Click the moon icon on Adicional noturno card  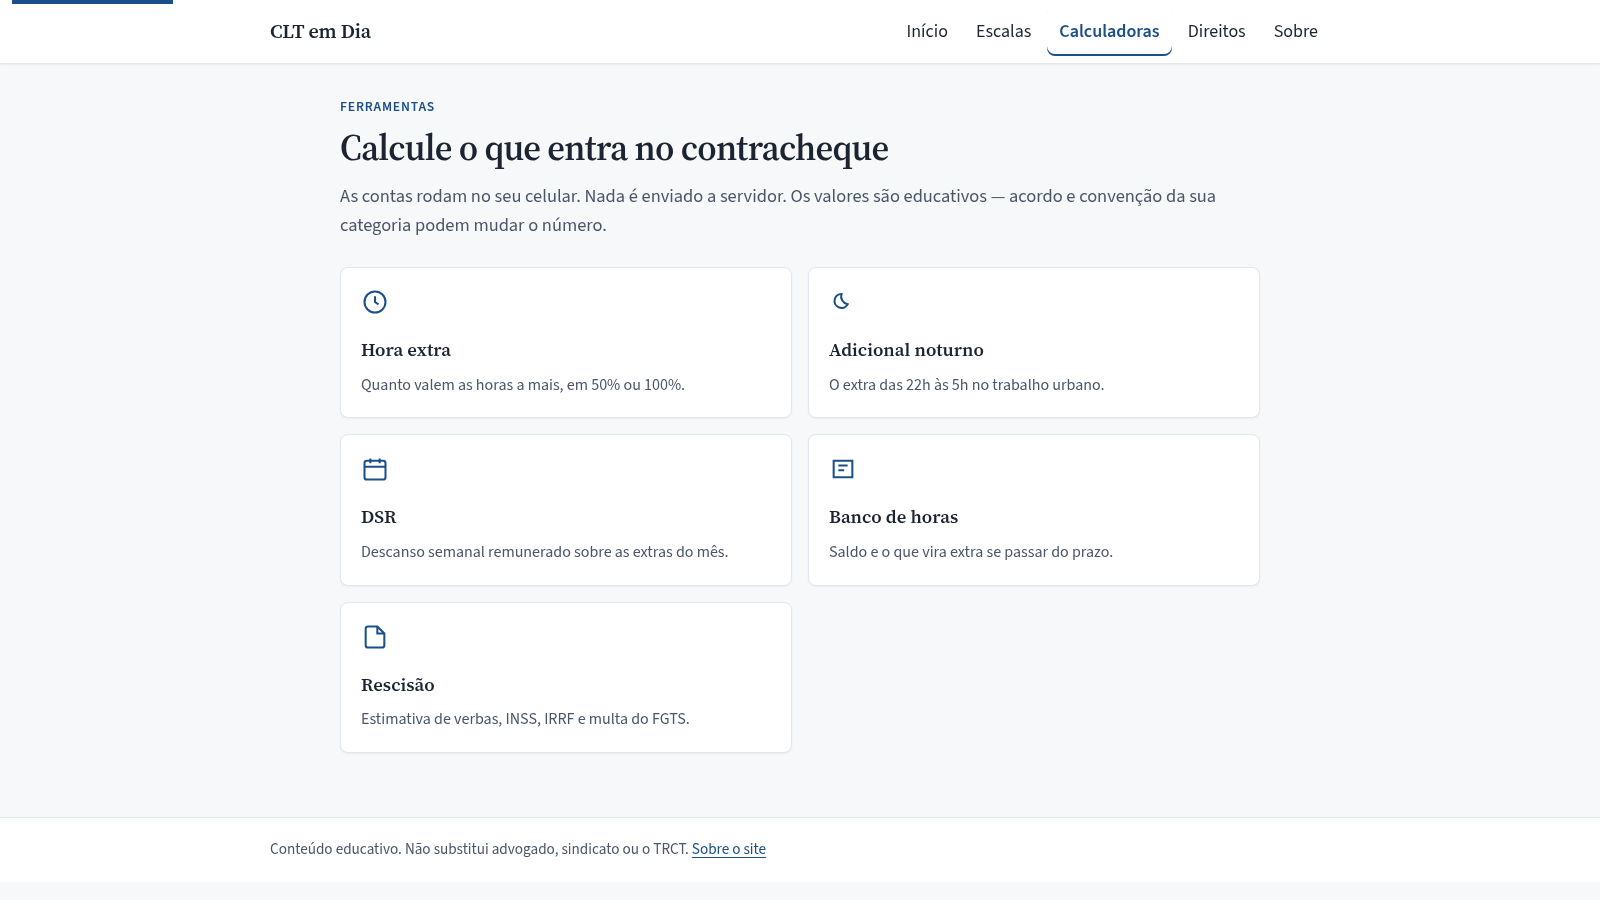[842, 301]
